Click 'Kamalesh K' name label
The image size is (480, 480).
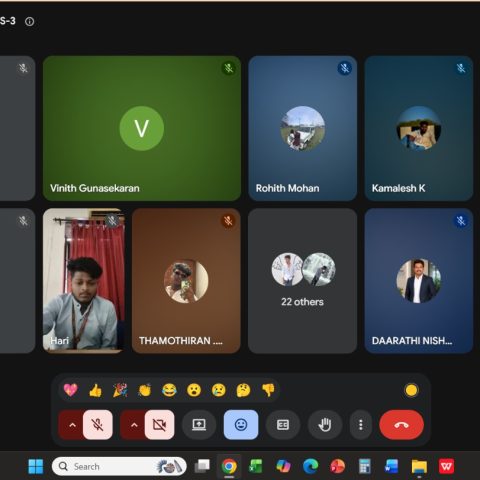(398, 188)
